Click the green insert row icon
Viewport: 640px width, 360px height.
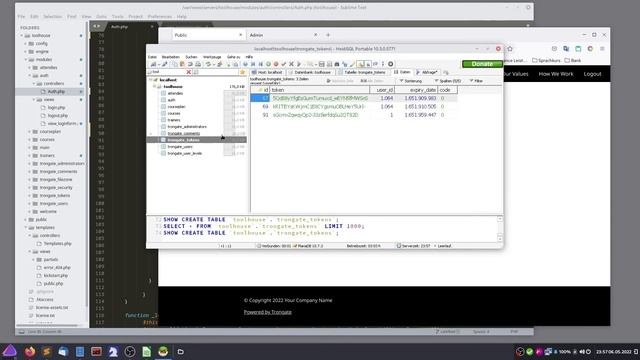[268, 64]
